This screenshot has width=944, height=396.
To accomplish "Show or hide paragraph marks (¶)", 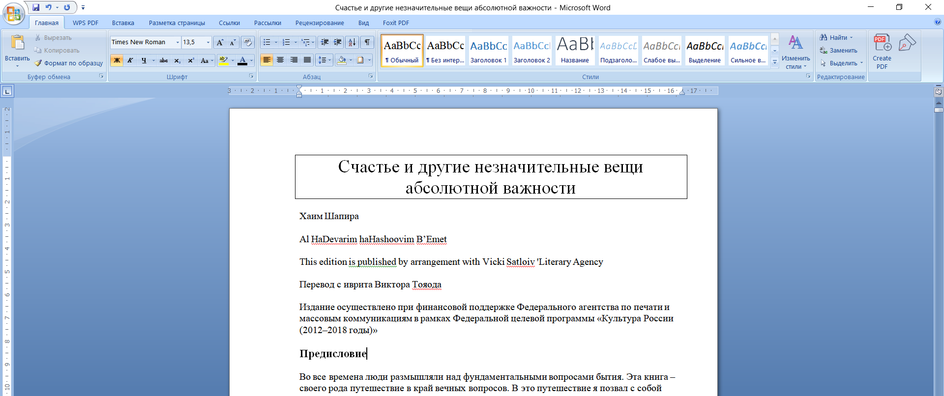I will point(368,43).
